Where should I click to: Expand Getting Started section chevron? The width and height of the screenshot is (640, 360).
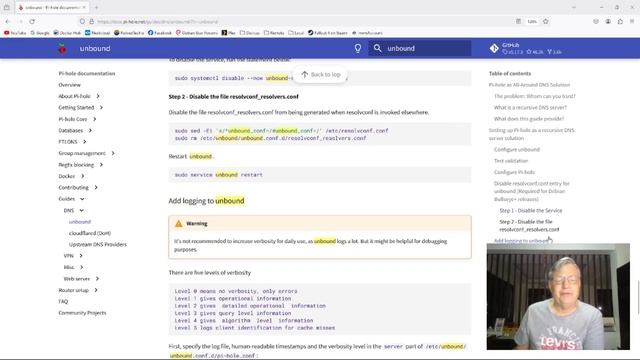(x=101, y=107)
